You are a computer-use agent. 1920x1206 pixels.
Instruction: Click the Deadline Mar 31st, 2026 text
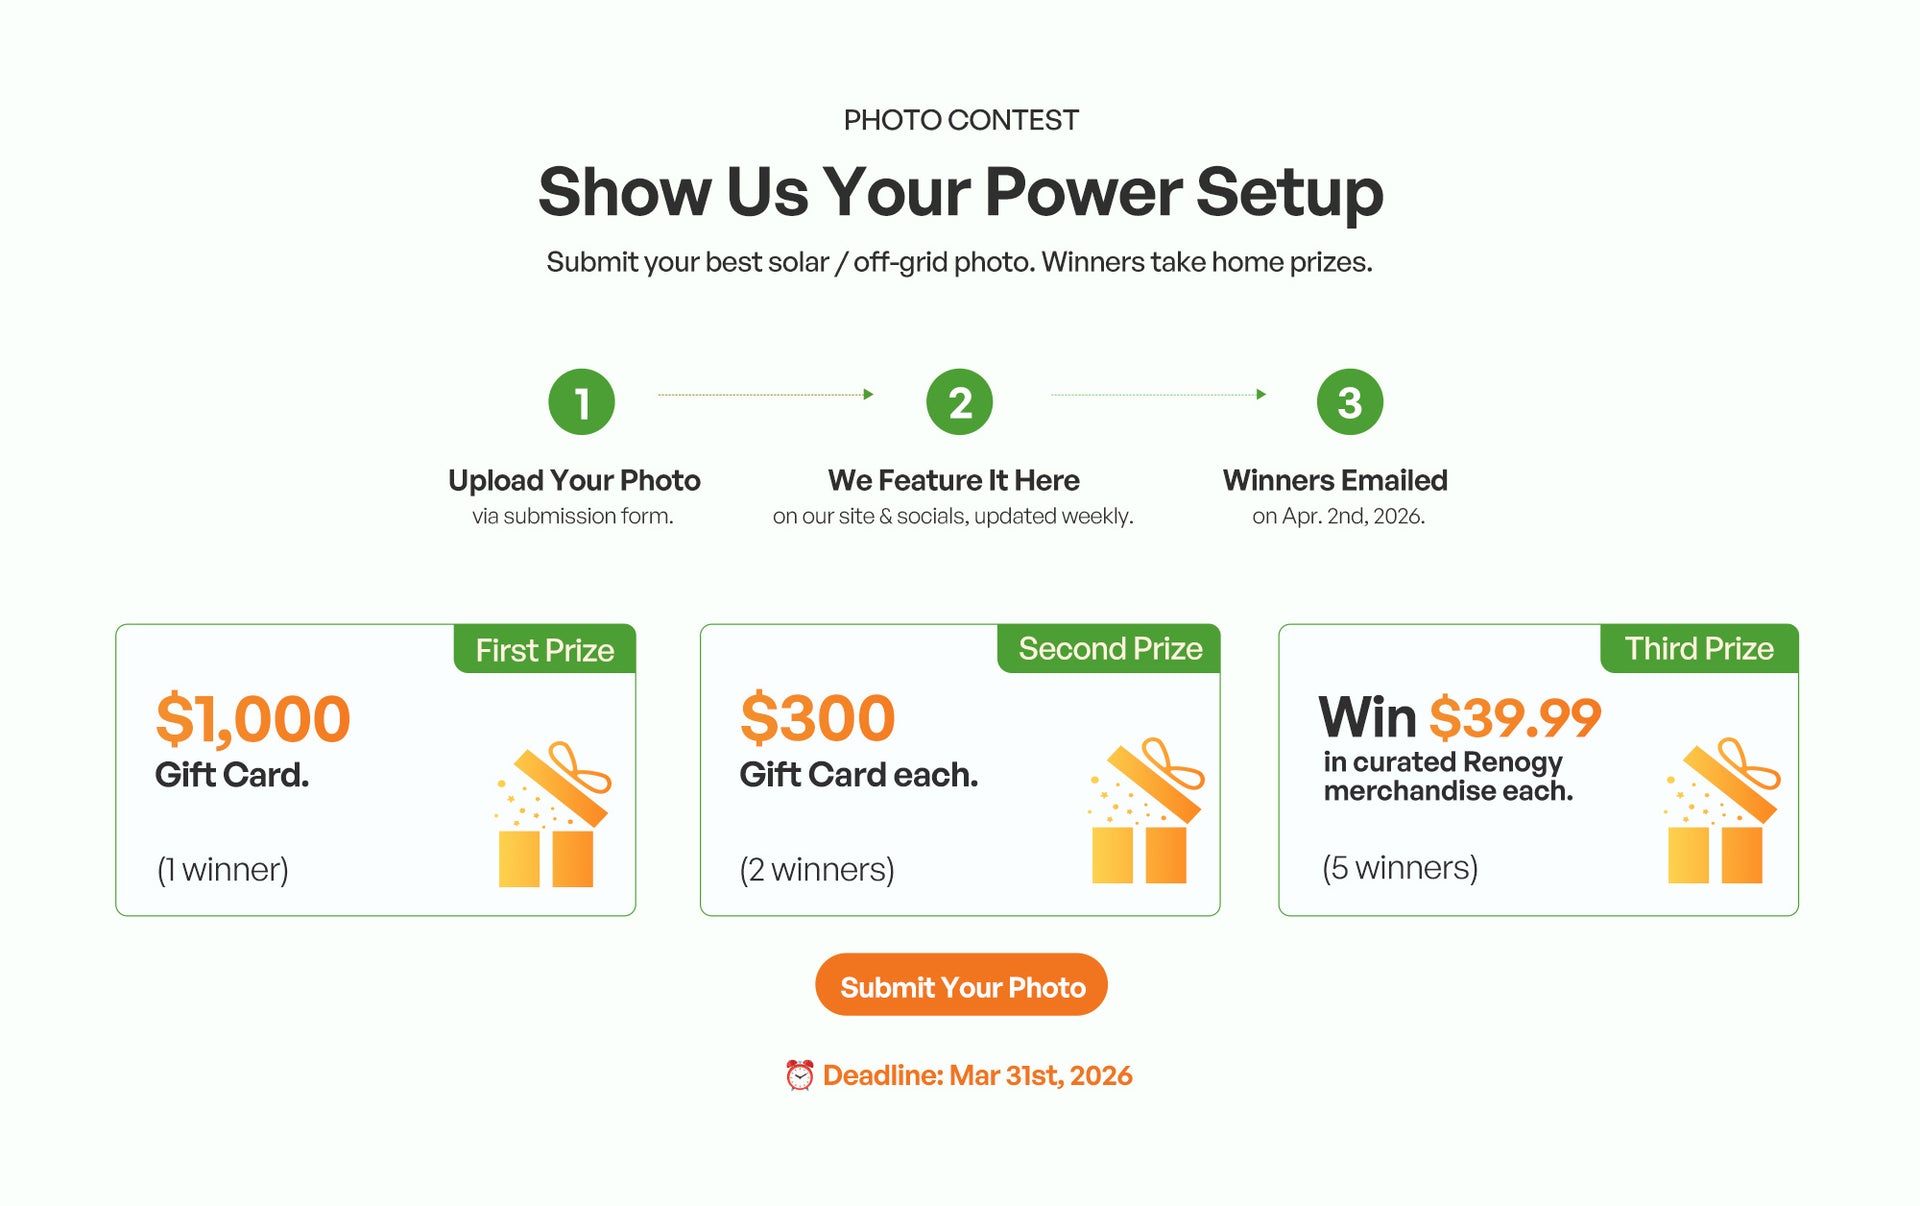(977, 1075)
